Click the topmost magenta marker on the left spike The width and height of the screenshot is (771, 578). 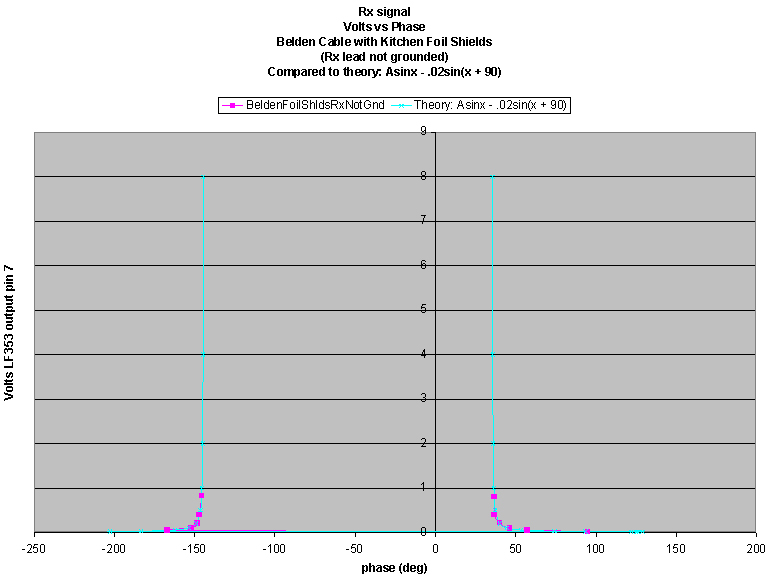click(201, 495)
